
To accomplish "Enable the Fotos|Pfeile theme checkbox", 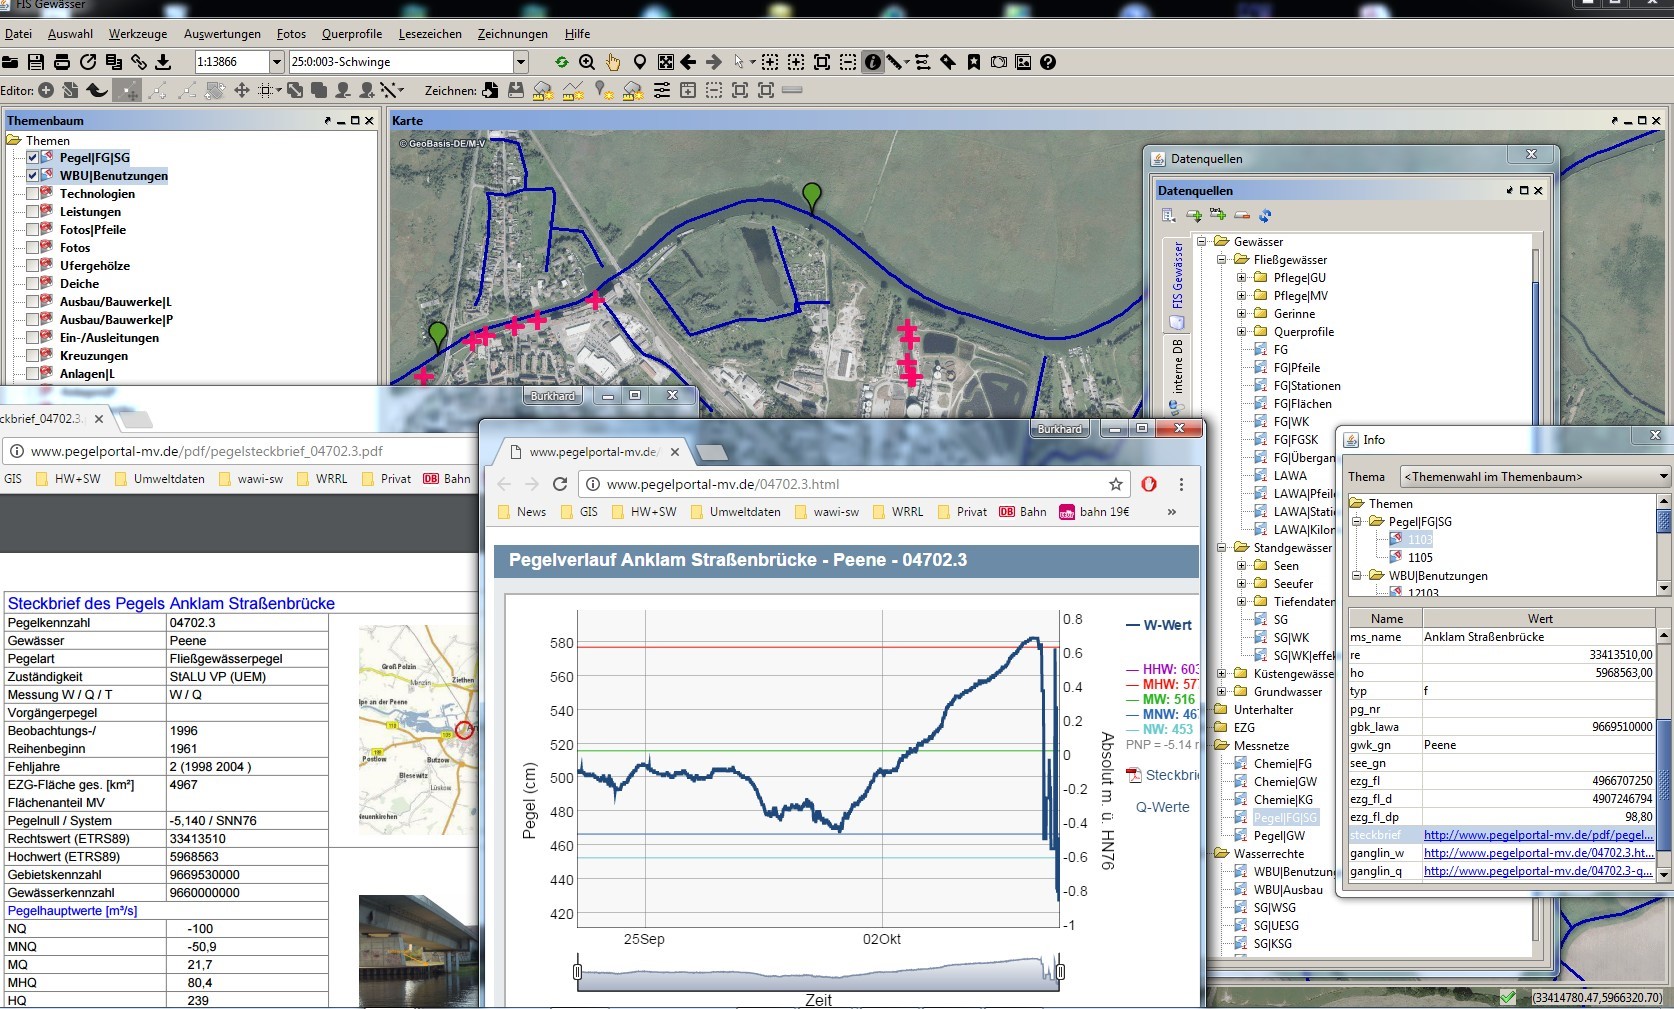I will coord(33,230).
